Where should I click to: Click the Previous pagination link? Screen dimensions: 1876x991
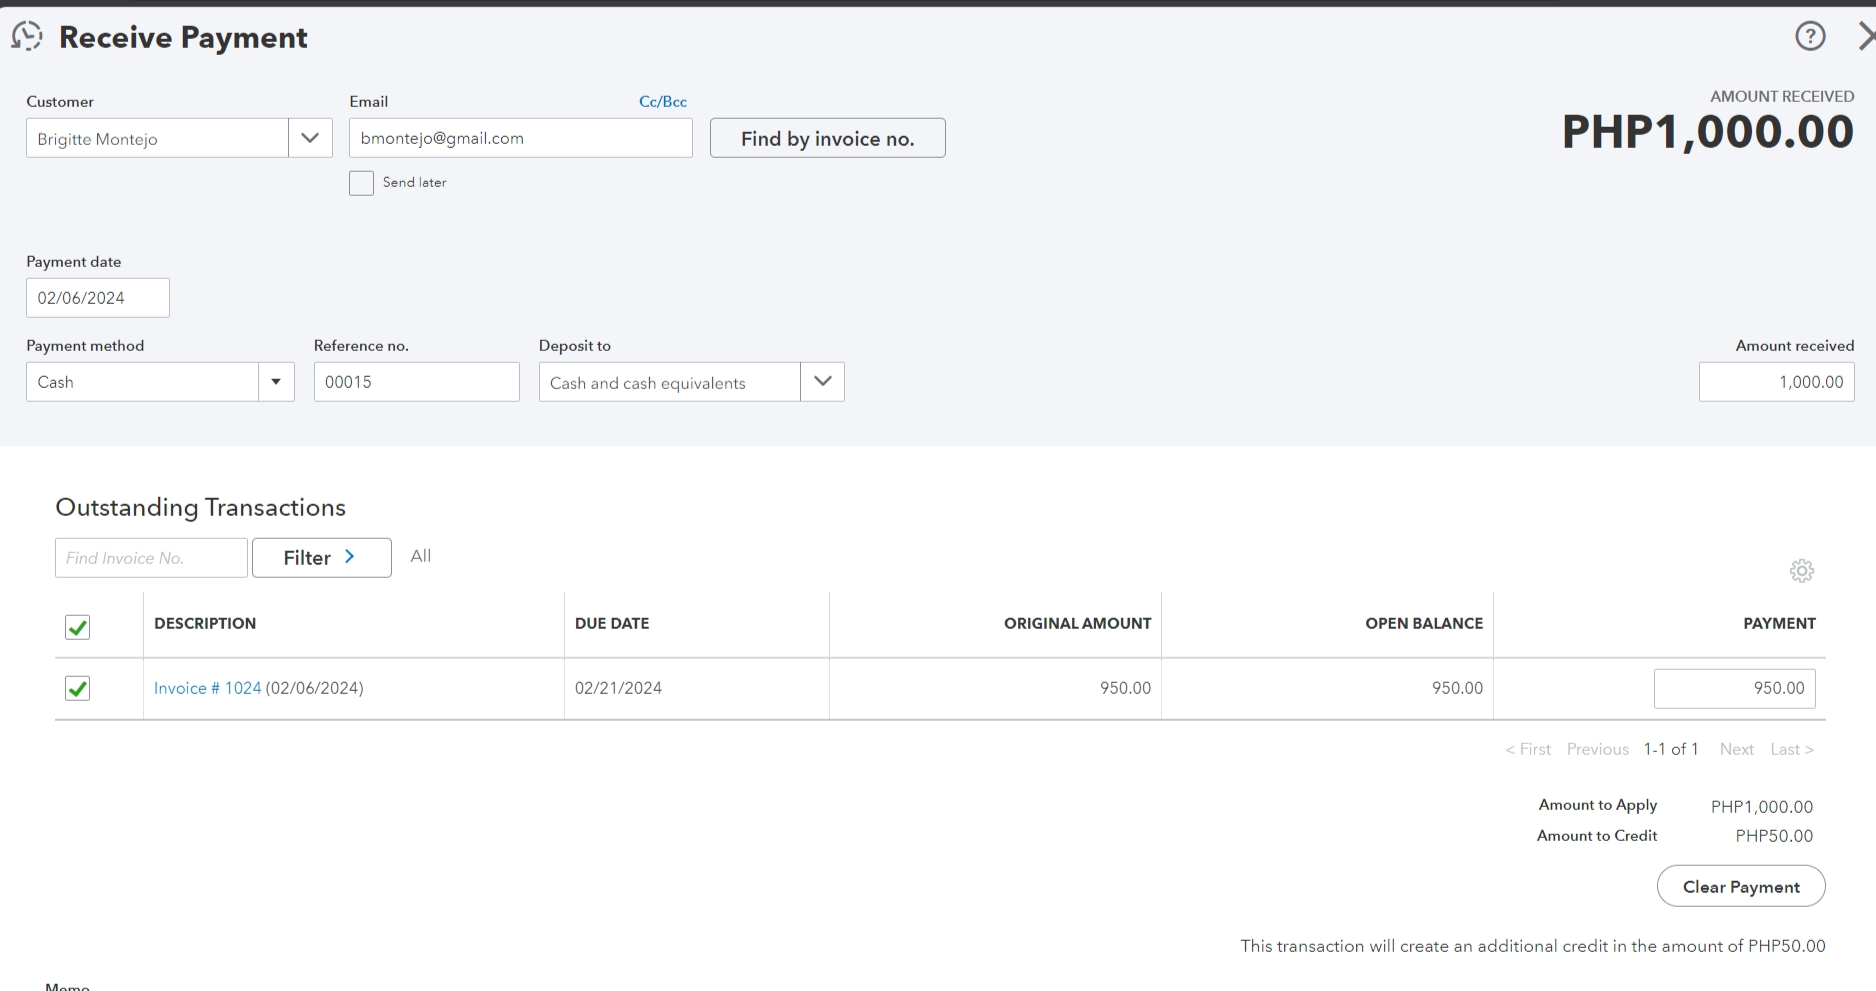tap(1597, 749)
